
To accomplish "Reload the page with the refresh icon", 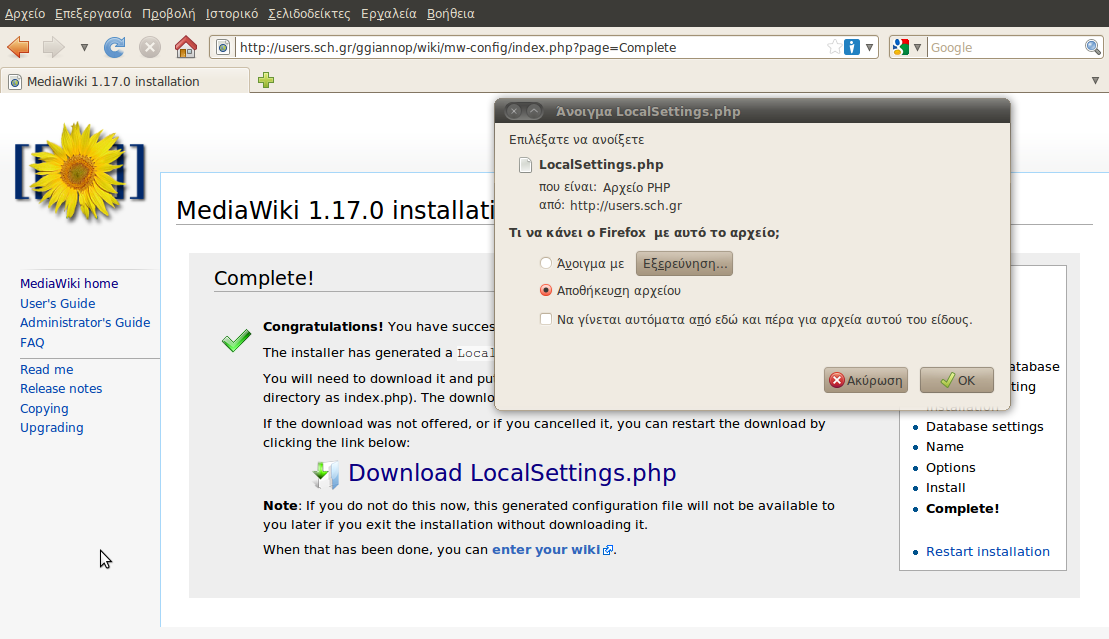I will [114, 47].
